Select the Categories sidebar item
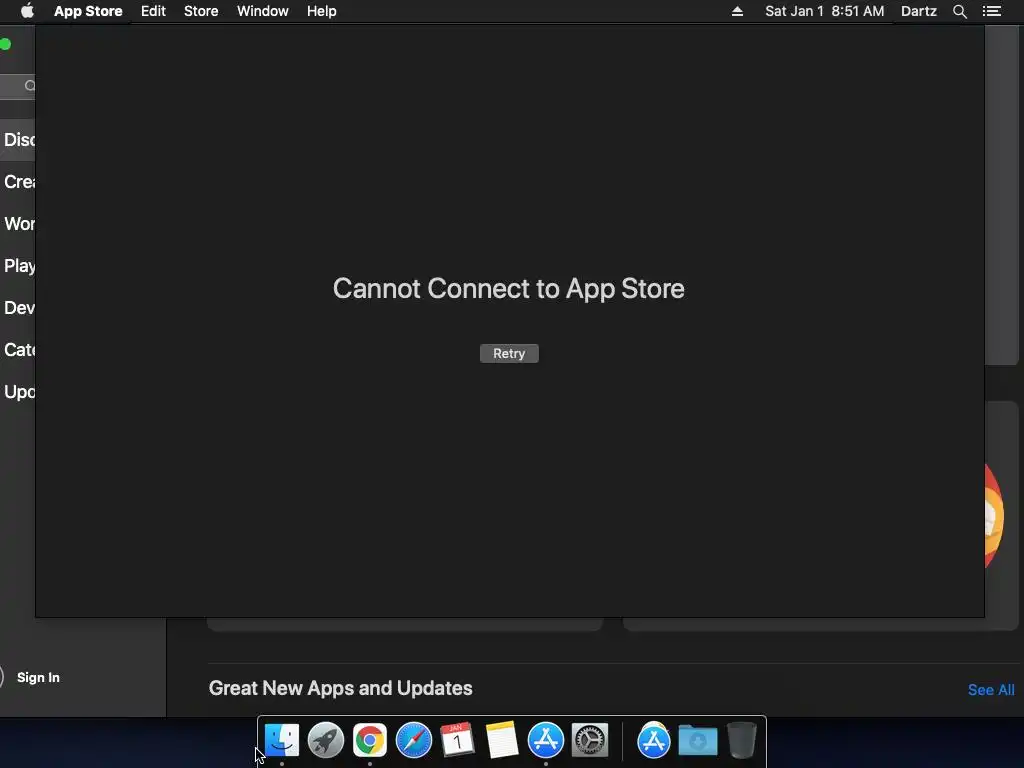1024x768 pixels. click(18, 350)
